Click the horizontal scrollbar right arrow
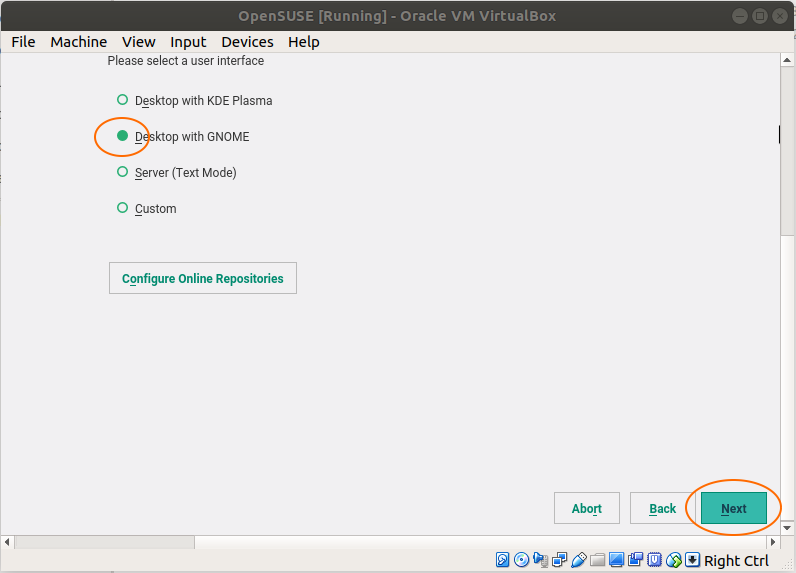Viewport: 796px width, 573px height. click(x=773, y=542)
